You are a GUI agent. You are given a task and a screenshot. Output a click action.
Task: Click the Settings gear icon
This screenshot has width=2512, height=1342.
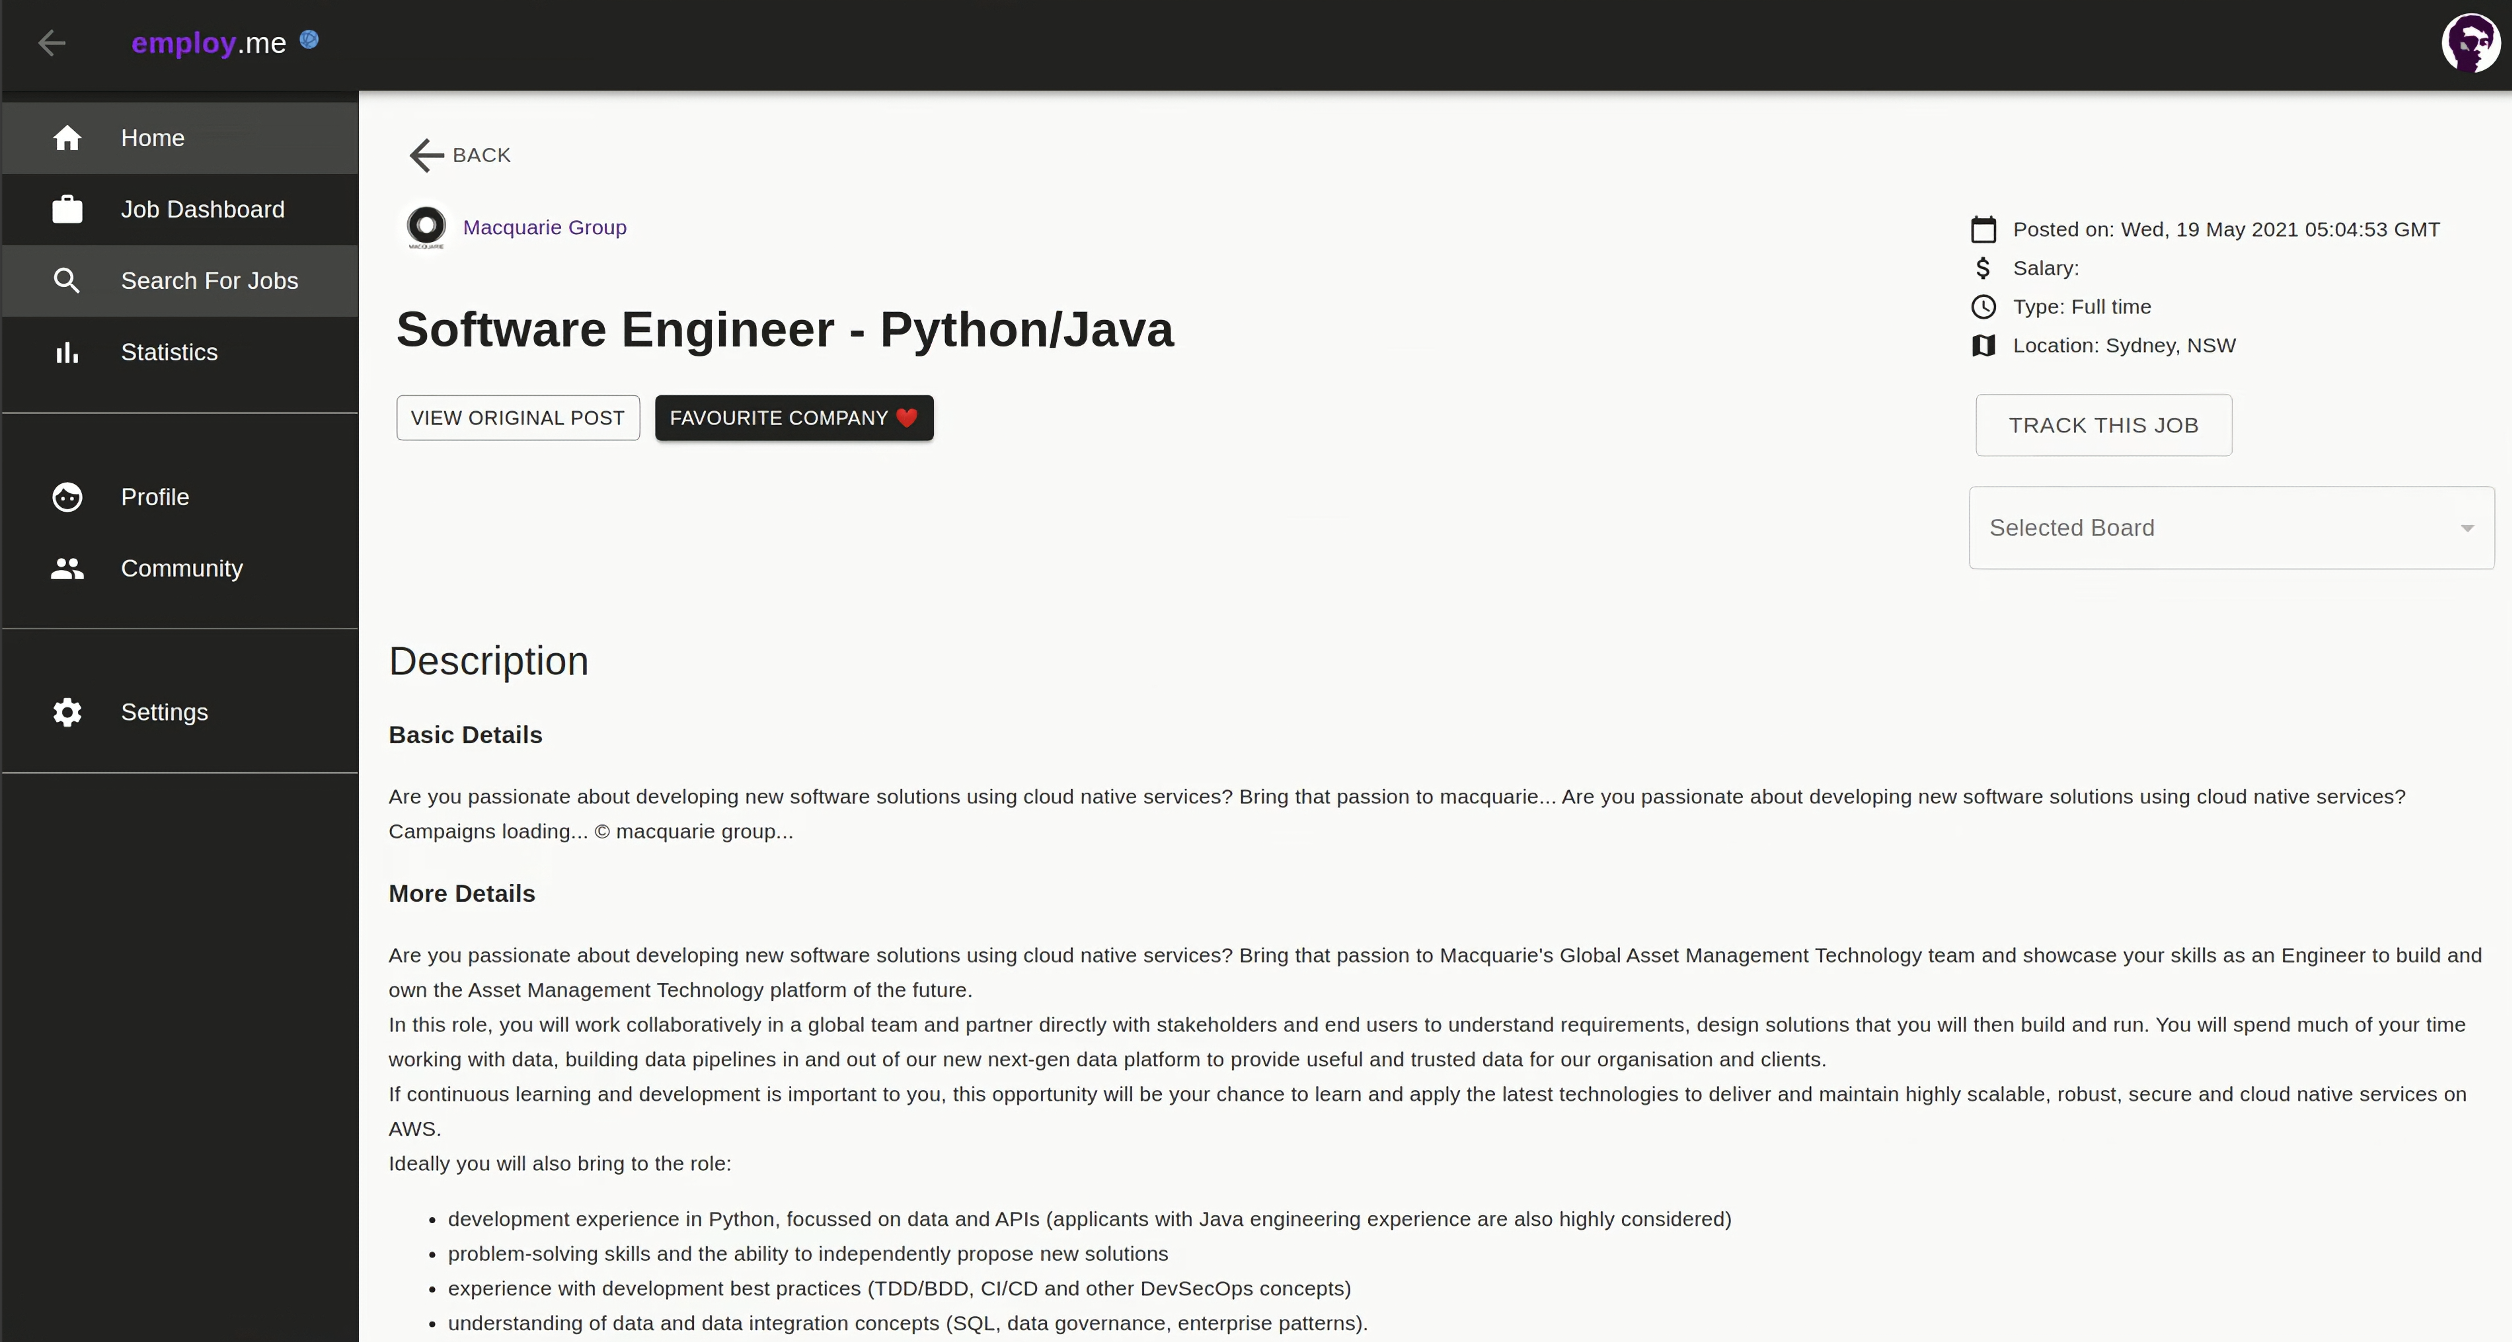coord(67,712)
